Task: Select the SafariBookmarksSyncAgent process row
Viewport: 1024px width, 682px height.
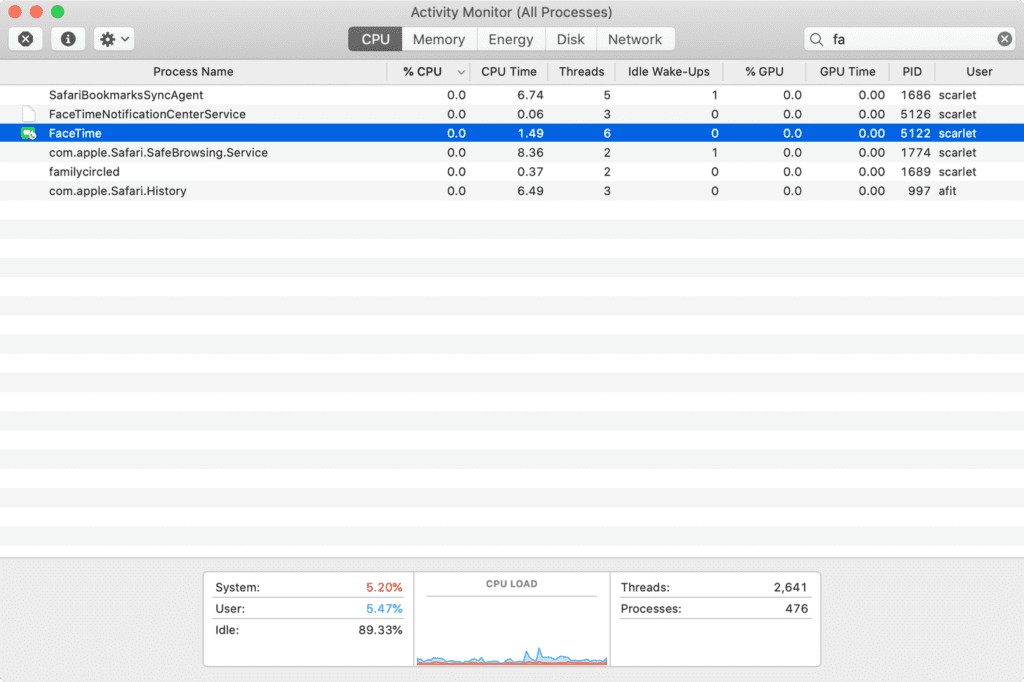Action: coord(512,95)
